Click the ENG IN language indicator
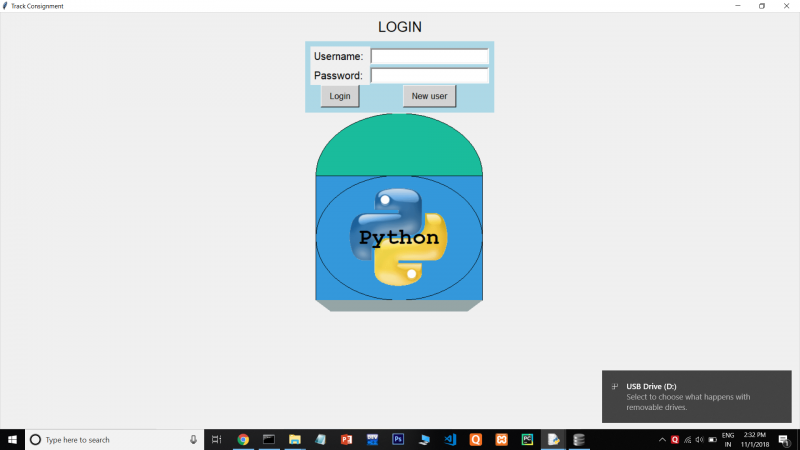This screenshot has height=450, width=800. 728,439
